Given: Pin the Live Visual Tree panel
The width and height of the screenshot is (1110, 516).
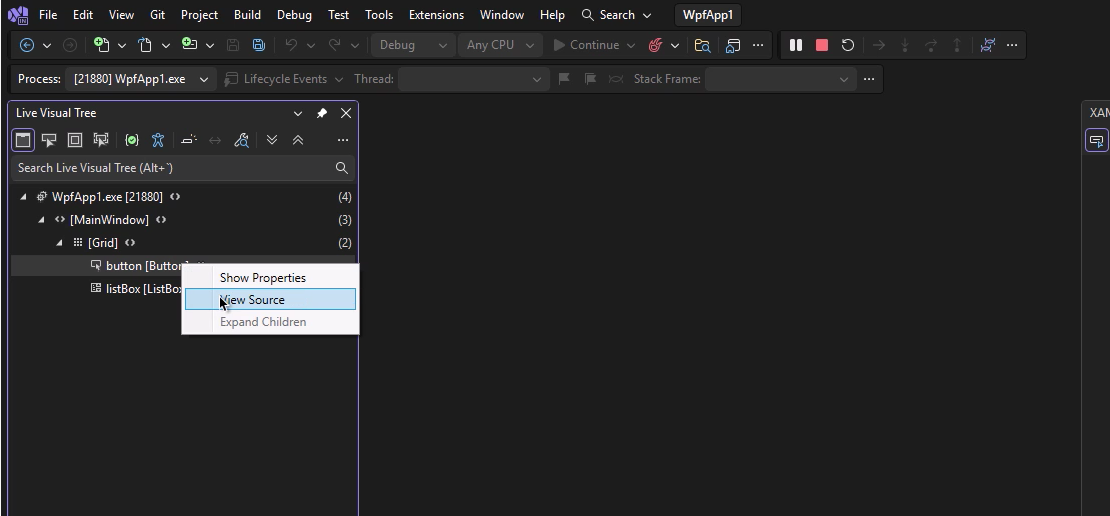Looking at the screenshot, I should [321, 113].
